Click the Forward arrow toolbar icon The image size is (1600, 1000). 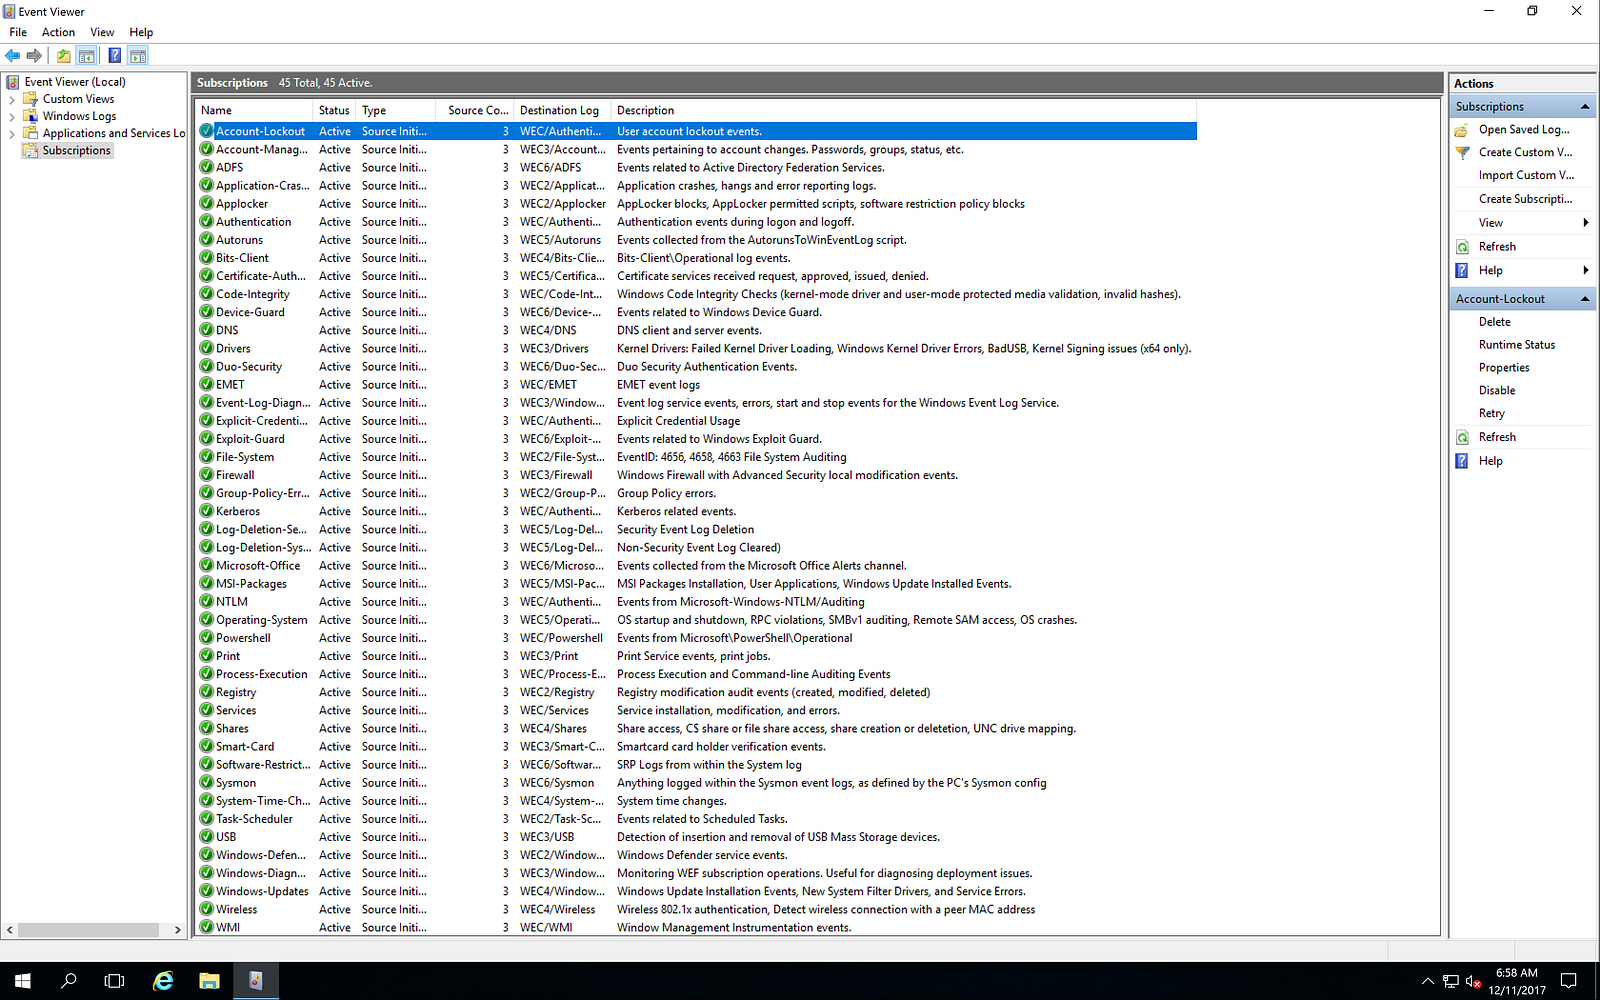pos(35,56)
